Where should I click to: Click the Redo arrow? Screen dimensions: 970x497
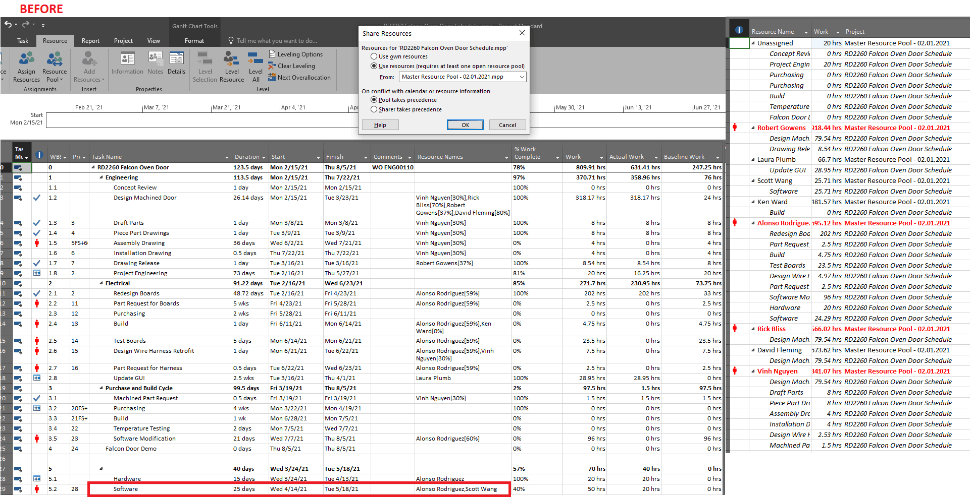(26, 25)
